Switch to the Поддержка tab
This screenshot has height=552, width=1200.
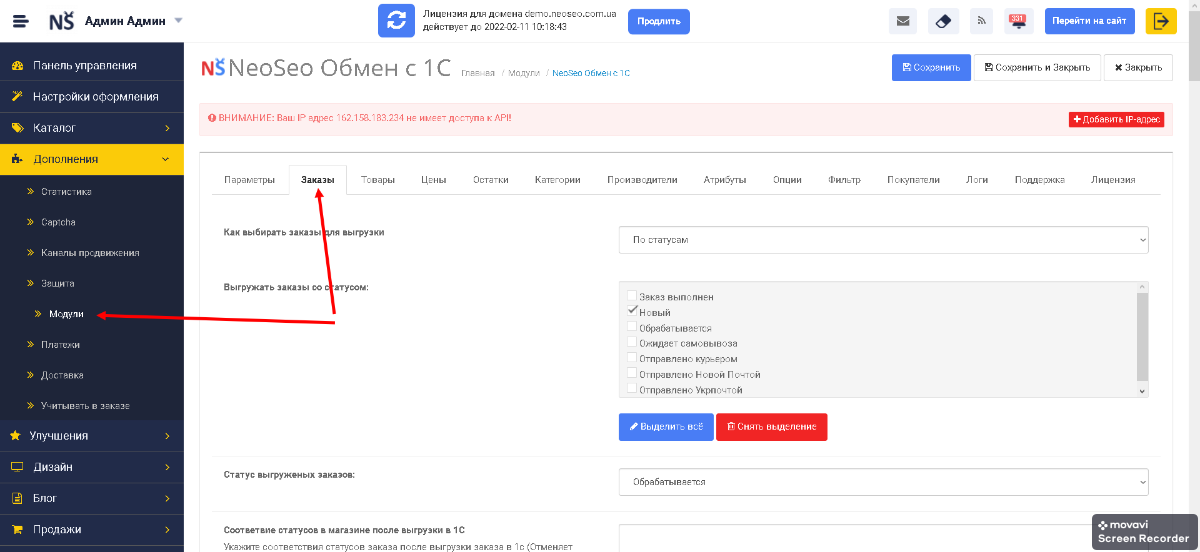pyautogui.click(x=1040, y=180)
